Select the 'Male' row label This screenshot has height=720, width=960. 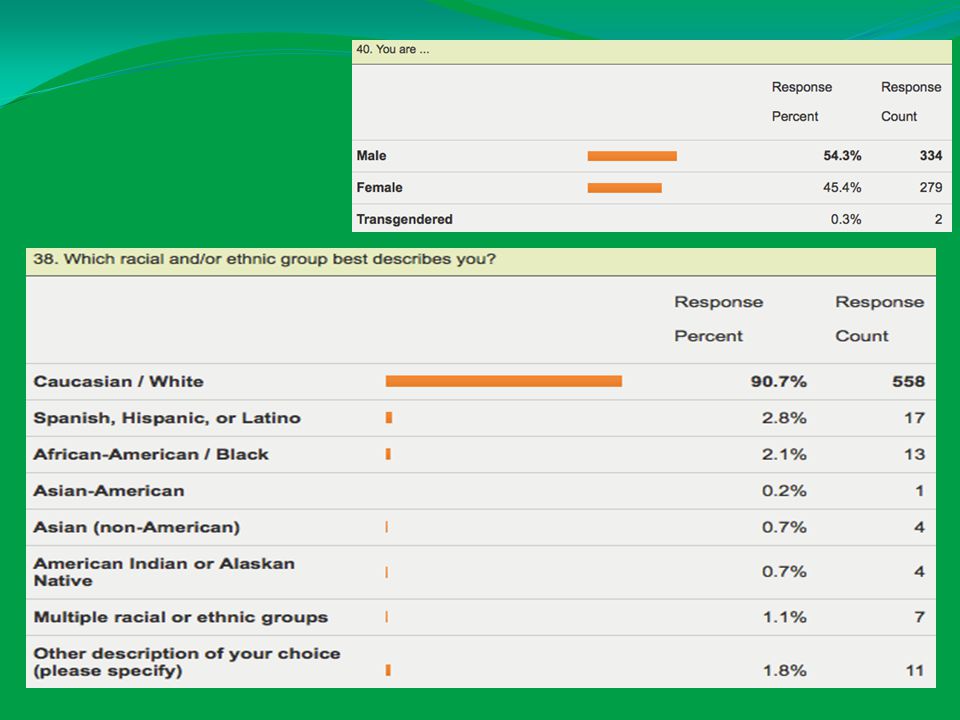371,156
